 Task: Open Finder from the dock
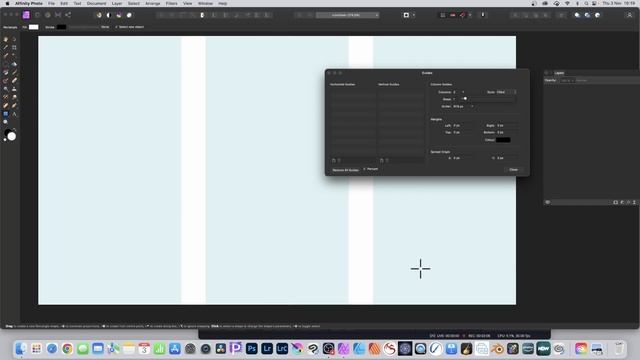click(21, 349)
